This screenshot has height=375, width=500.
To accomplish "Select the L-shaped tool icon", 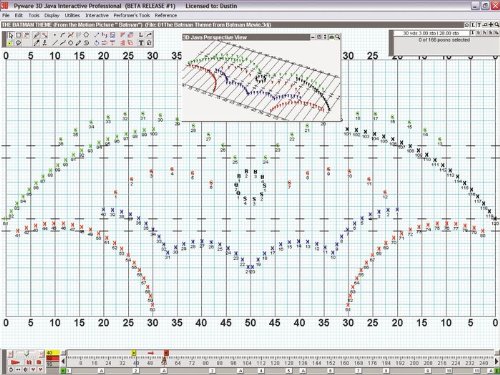I will [141, 35].
